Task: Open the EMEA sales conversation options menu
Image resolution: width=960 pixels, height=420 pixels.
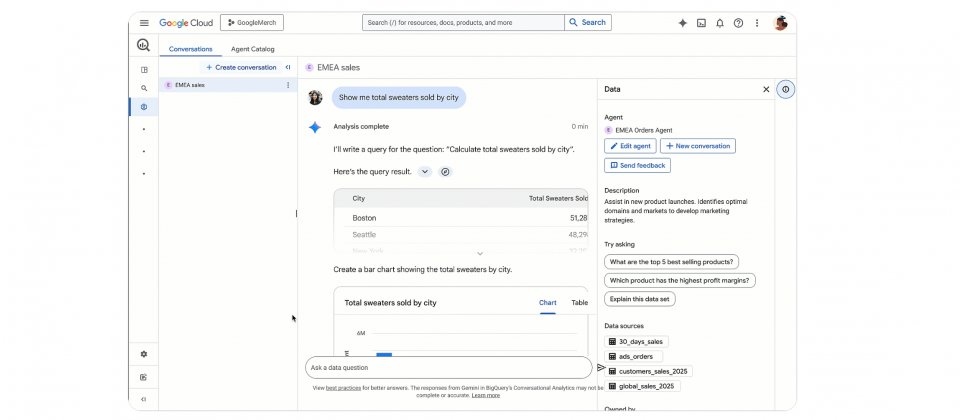Action: click(x=288, y=85)
